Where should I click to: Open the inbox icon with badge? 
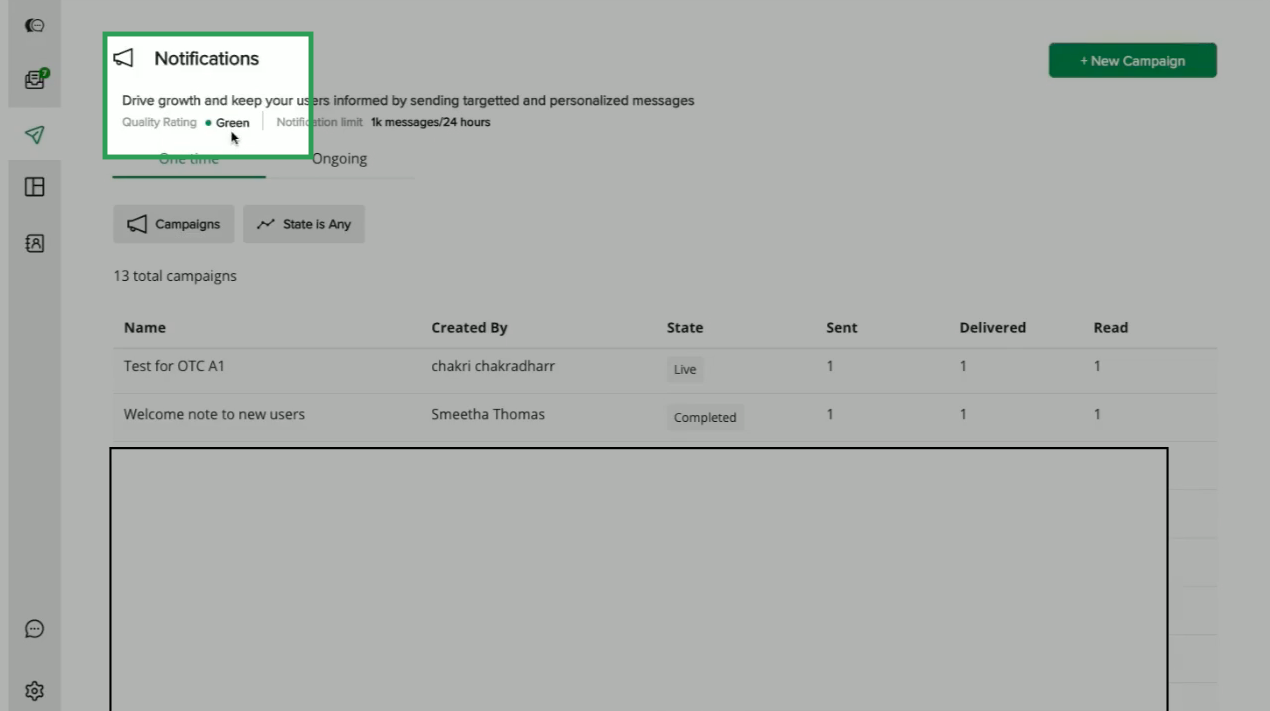(35, 79)
